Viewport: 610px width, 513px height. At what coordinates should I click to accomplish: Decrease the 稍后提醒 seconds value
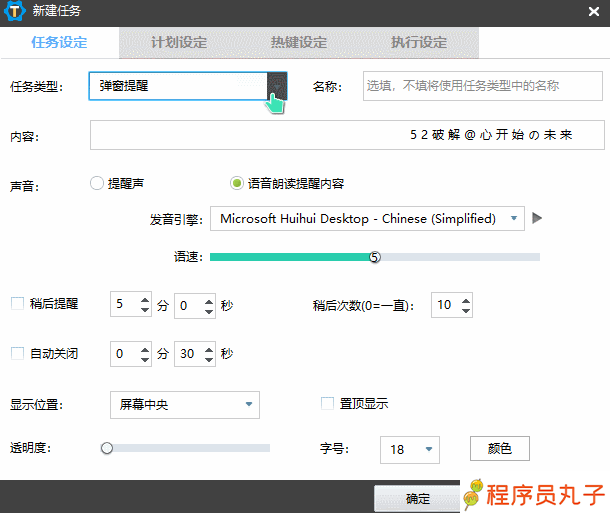[209, 312]
